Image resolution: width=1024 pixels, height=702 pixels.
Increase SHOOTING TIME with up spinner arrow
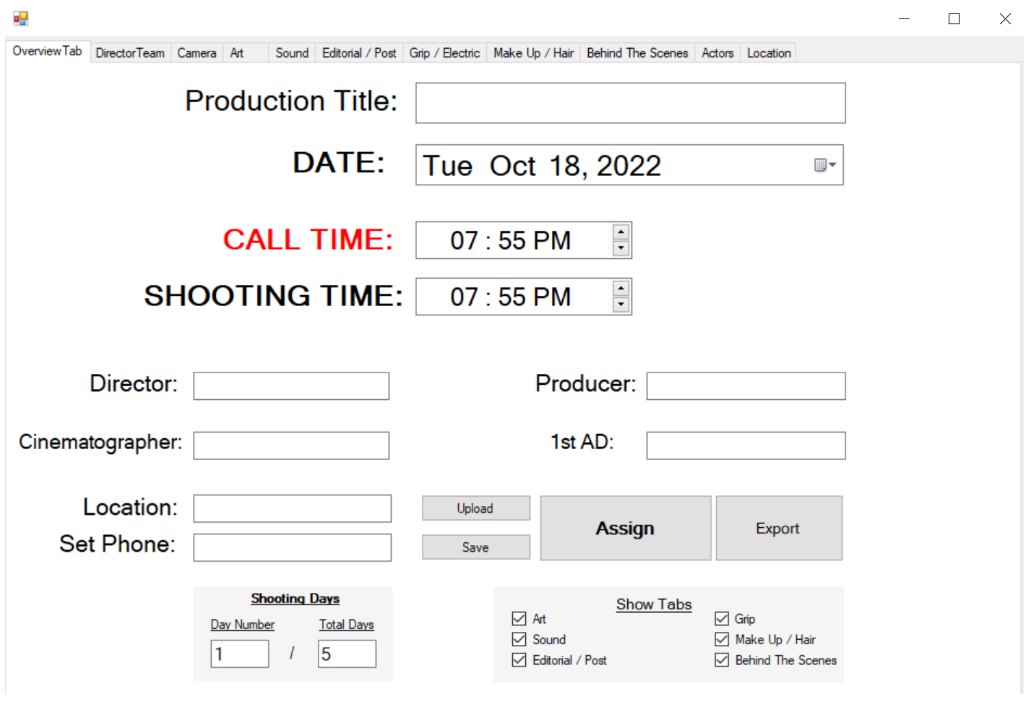coord(621,288)
